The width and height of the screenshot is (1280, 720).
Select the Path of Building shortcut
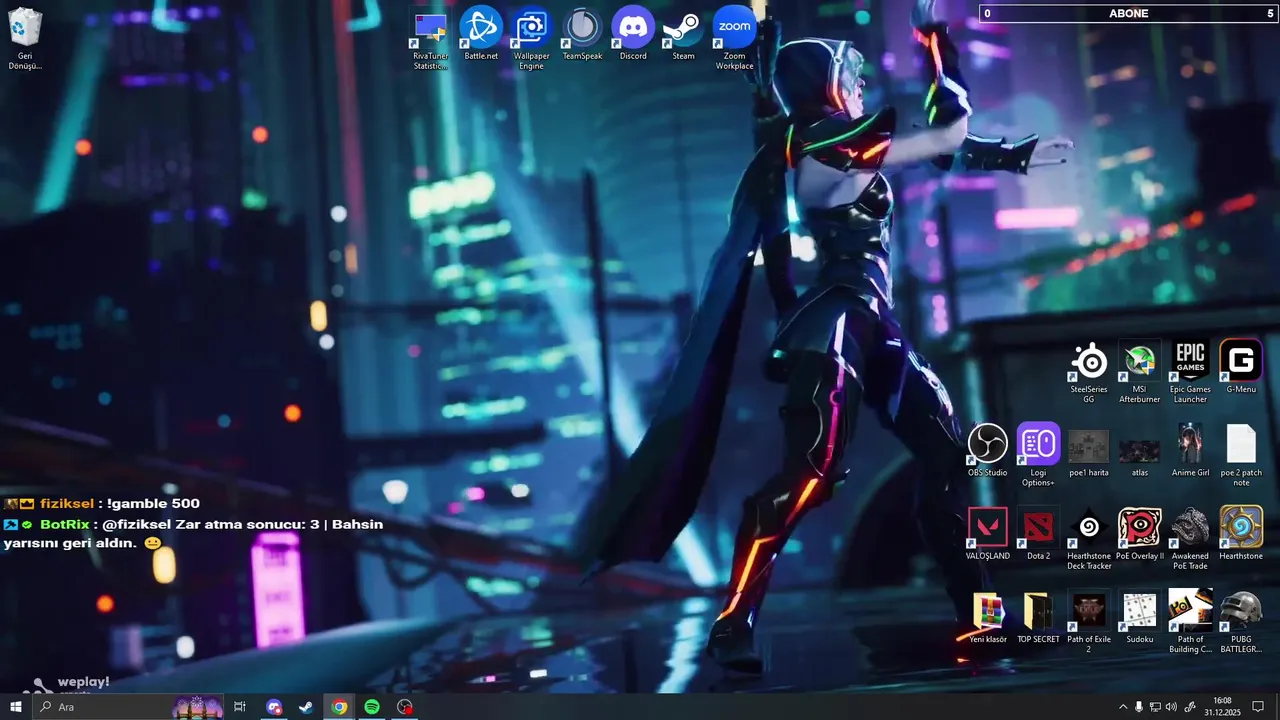[1190, 622]
